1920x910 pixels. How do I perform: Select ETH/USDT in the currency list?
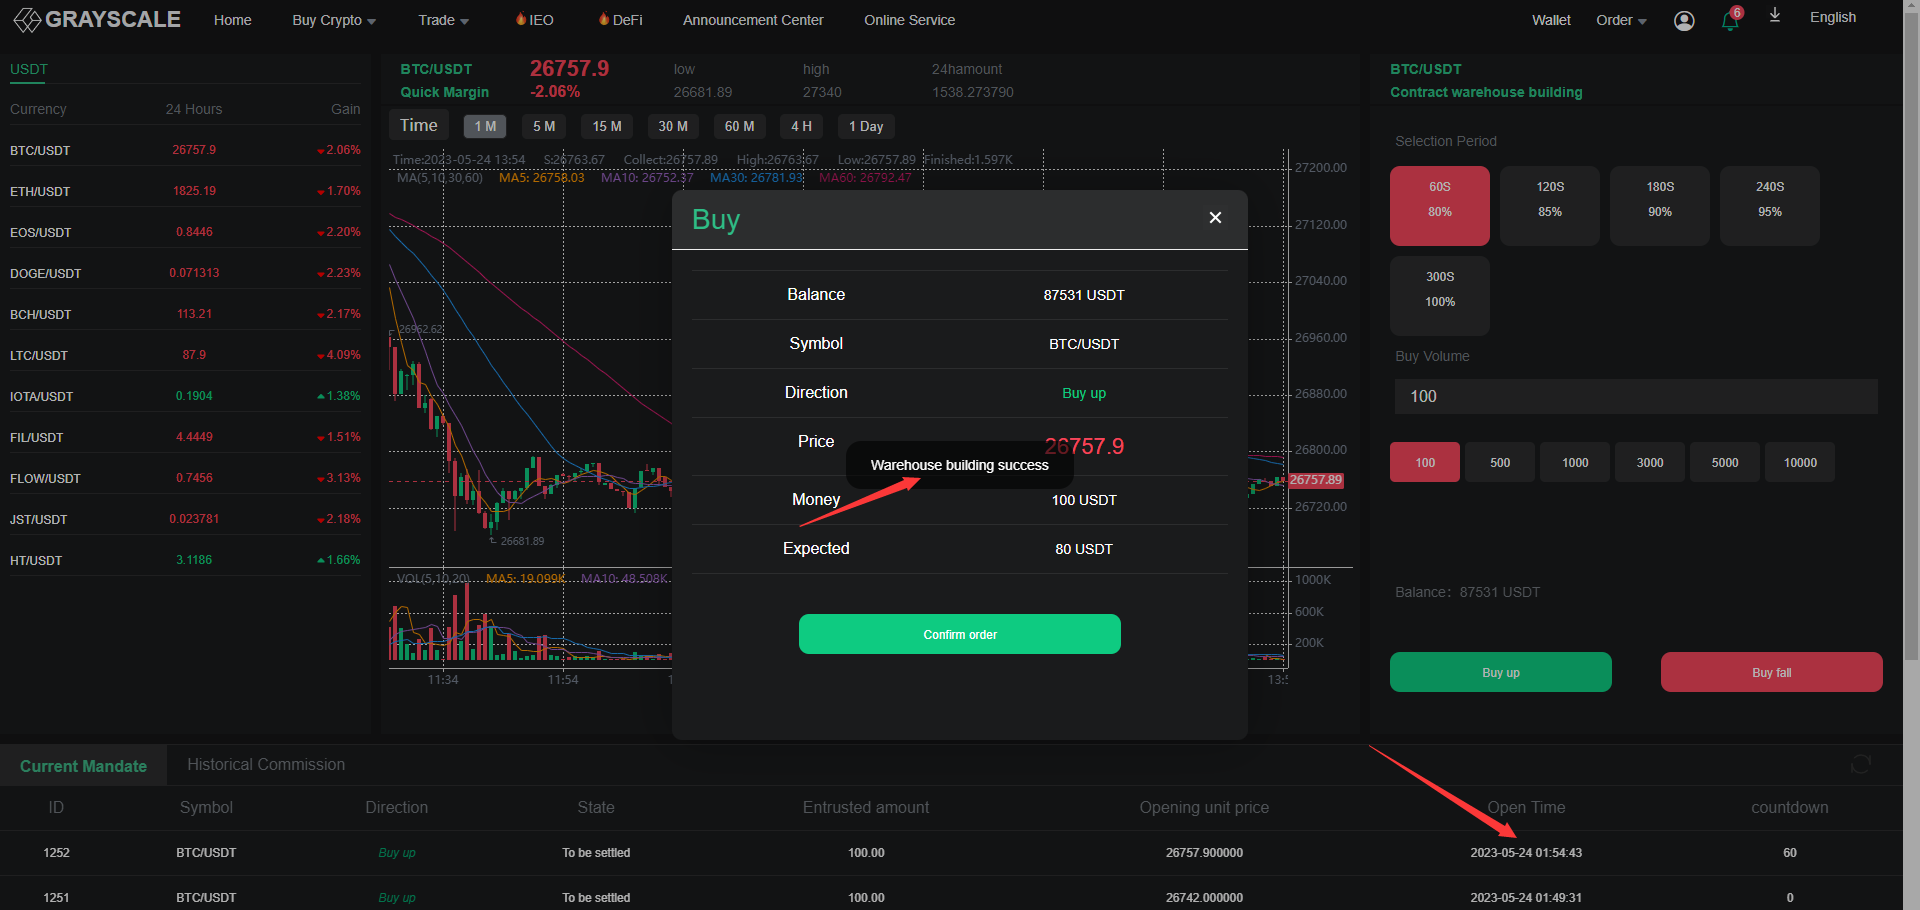pyautogui.click(x=185, y=191)
